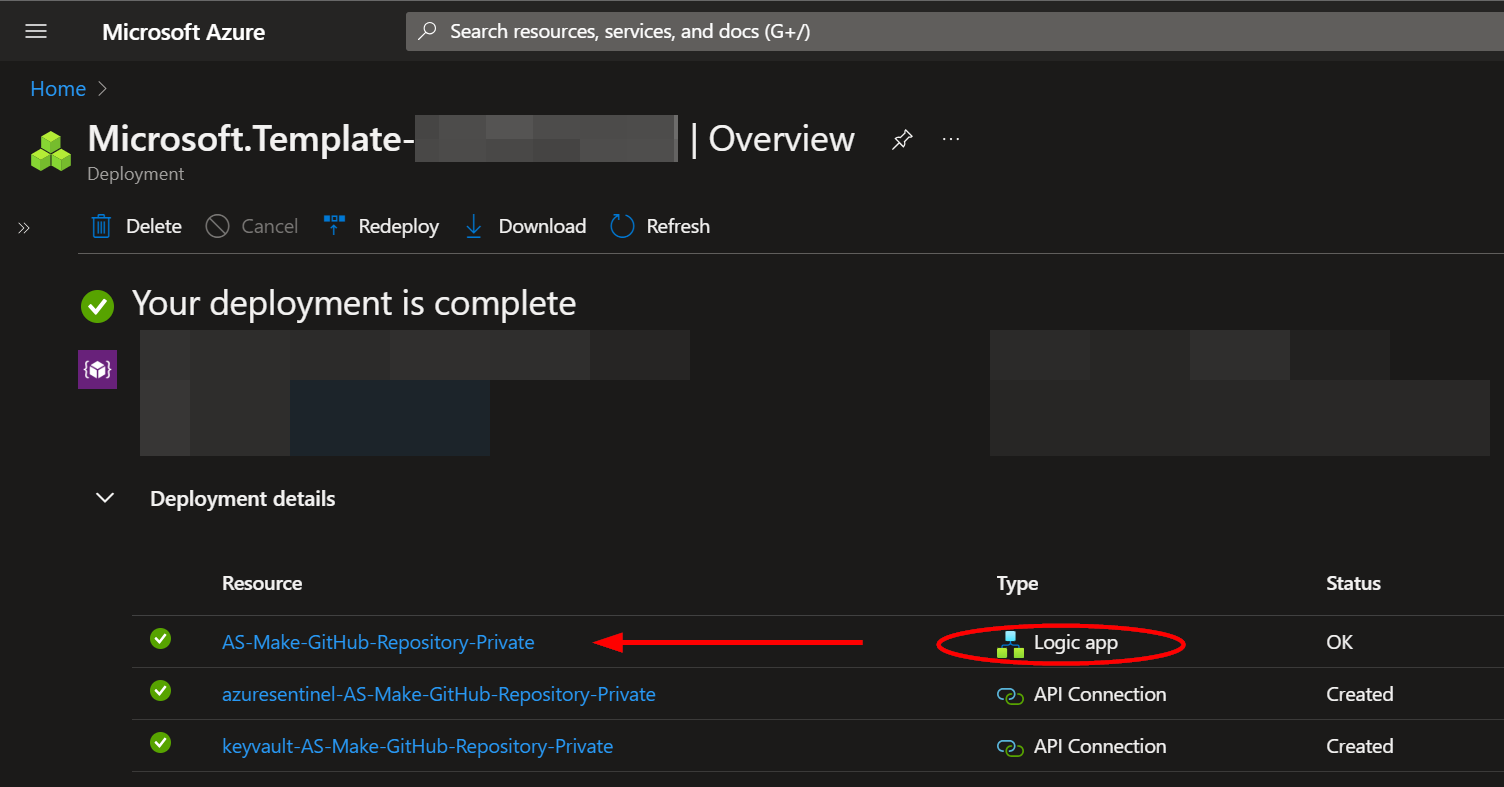1504x787 pixels.
Task: Click the Deployment subtitle under the title
Action: point(136,174)
